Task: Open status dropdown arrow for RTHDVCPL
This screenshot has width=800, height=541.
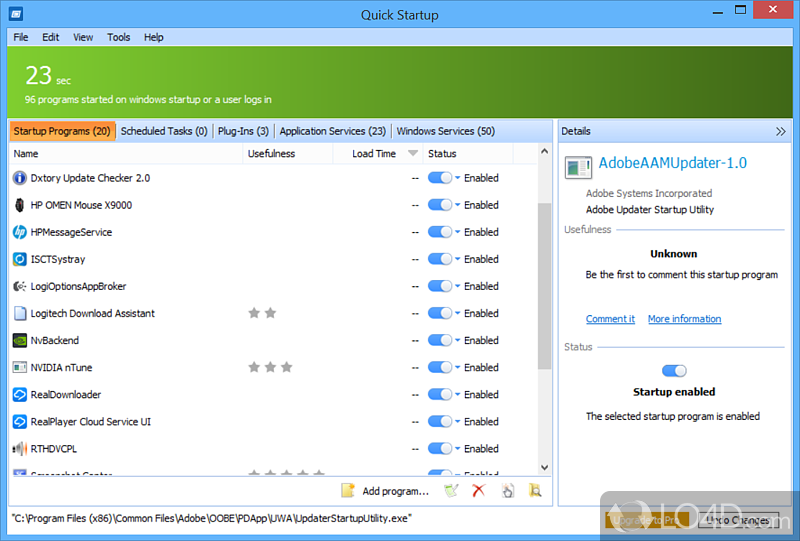Action: [458, 449]
